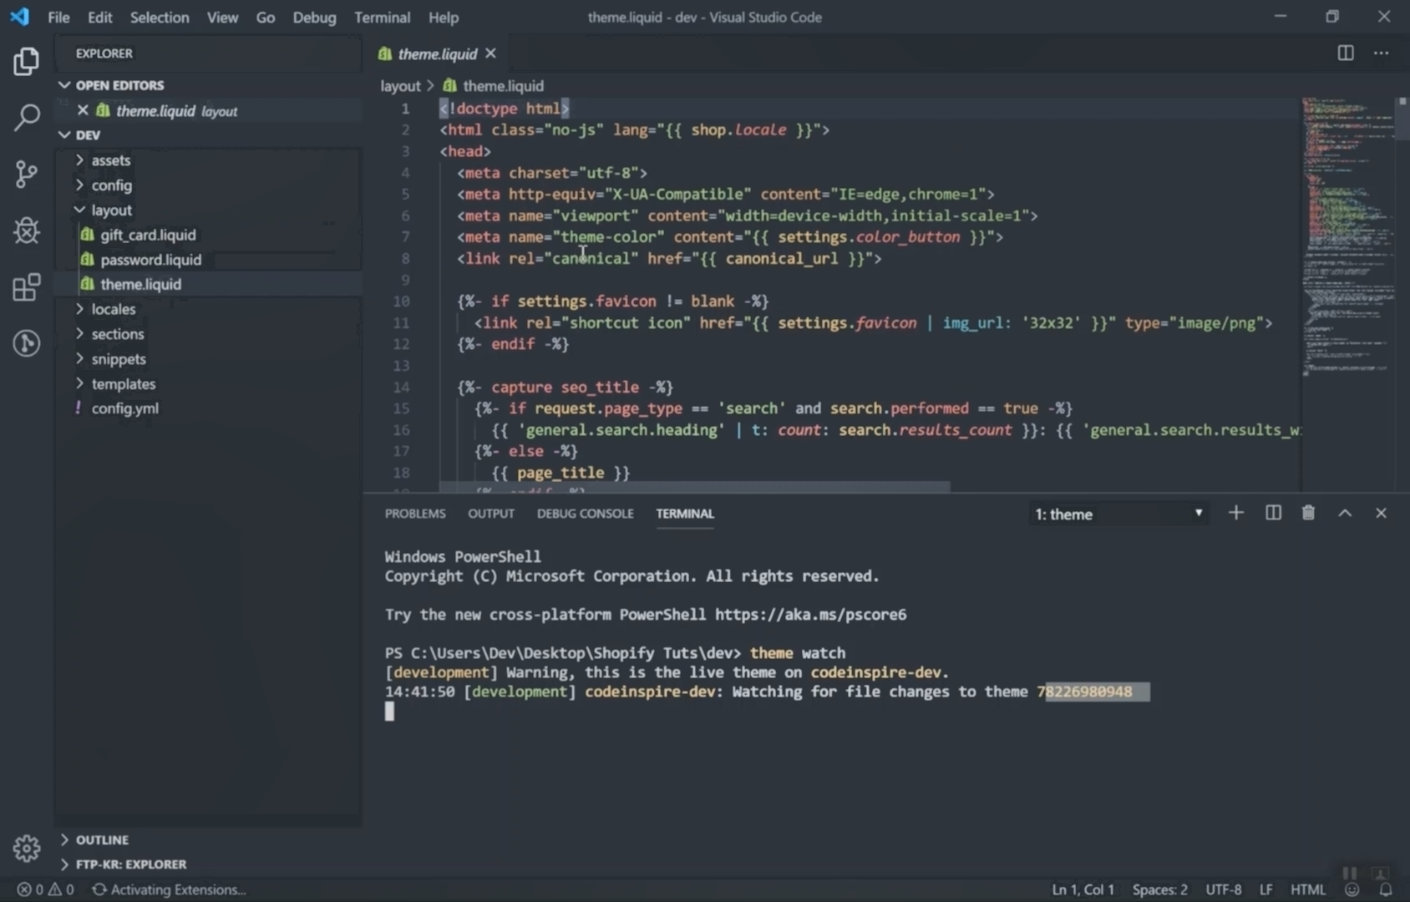Open the Explorer view in activity bar

[x=26, y=62]
